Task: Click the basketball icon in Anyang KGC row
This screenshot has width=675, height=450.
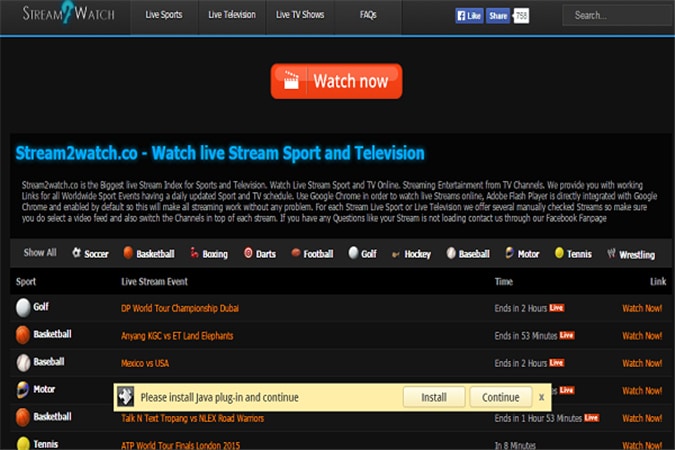Action: tap(23, 335)
